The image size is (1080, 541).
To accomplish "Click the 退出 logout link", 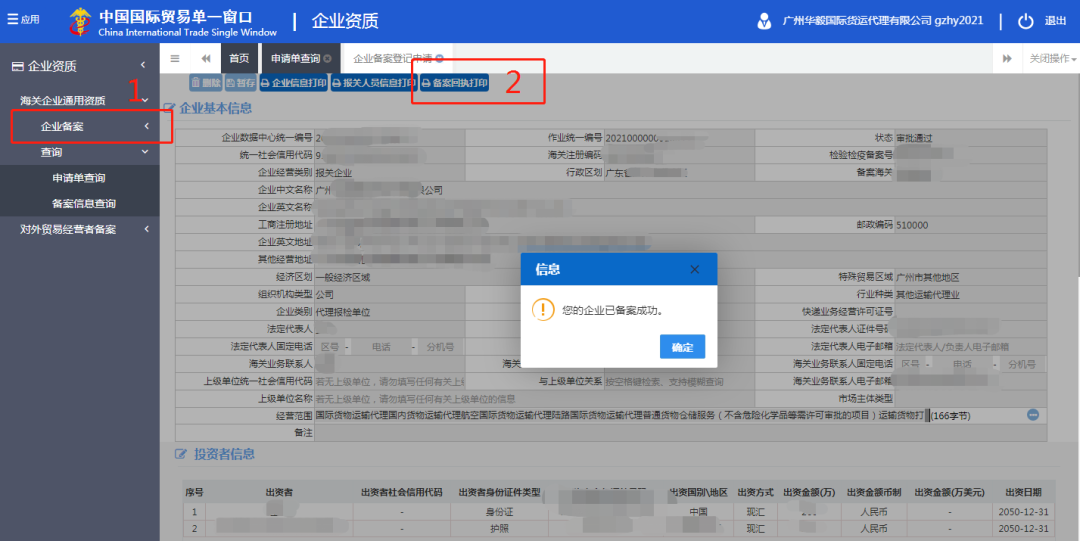I will point(1055,21).
